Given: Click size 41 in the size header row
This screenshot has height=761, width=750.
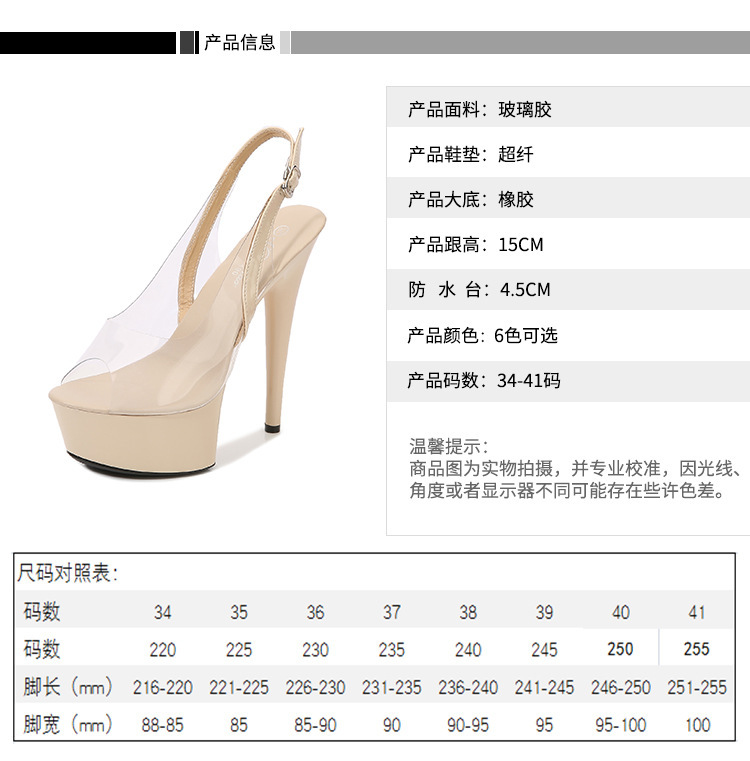Looking at the screenshot, I should (x=697, y=612).
